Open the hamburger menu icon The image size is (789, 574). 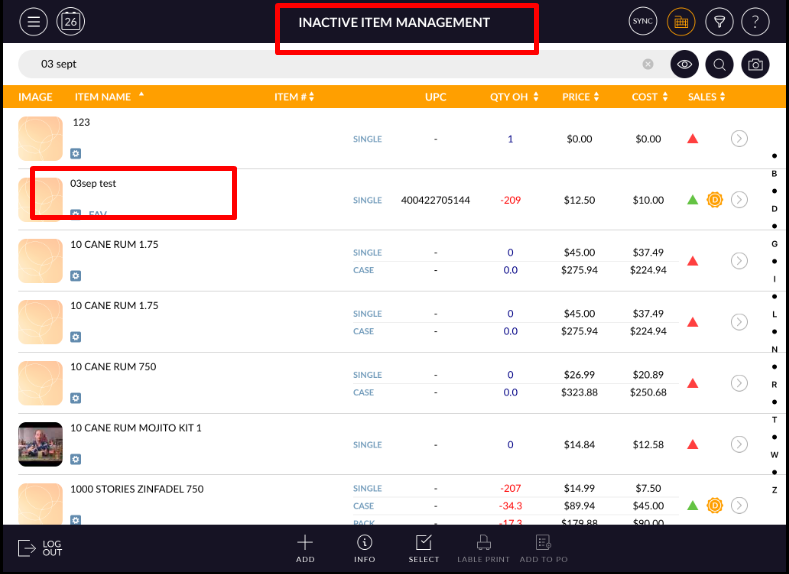click(x=34, y=21)
